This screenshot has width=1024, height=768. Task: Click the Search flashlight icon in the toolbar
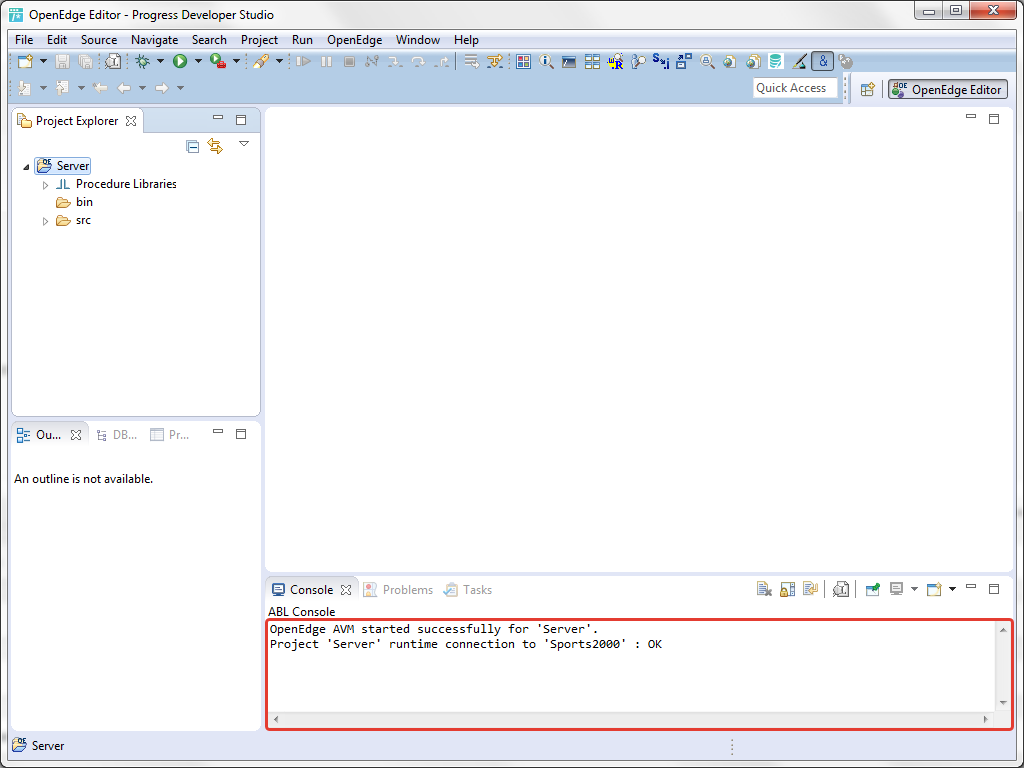[x=261, y=61]
